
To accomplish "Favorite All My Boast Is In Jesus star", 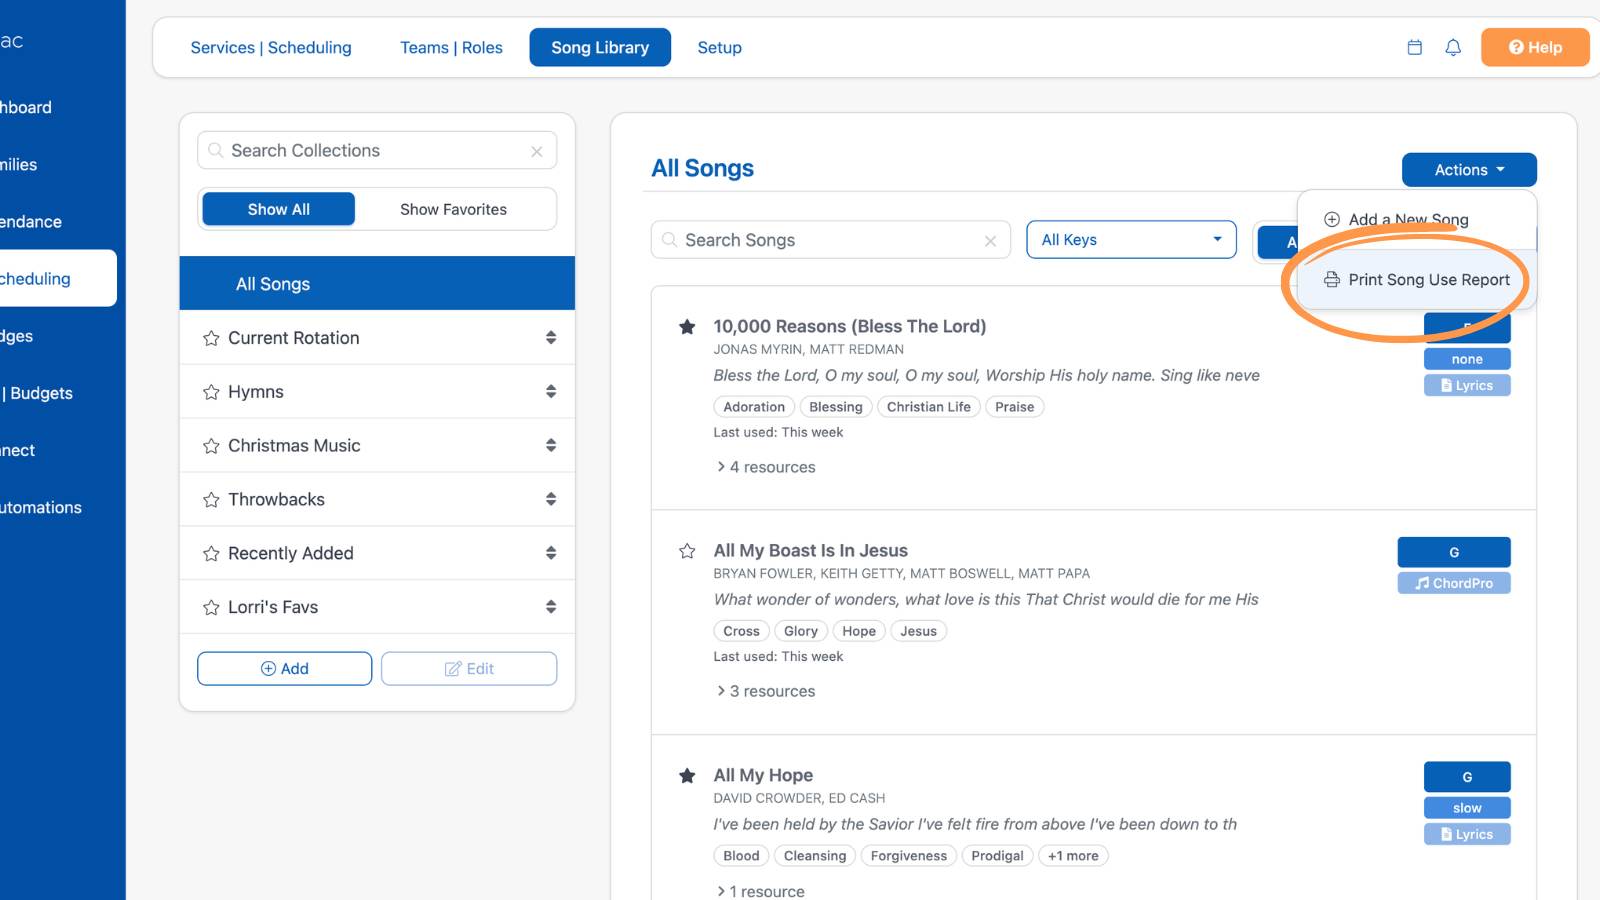I will [687, 551].
